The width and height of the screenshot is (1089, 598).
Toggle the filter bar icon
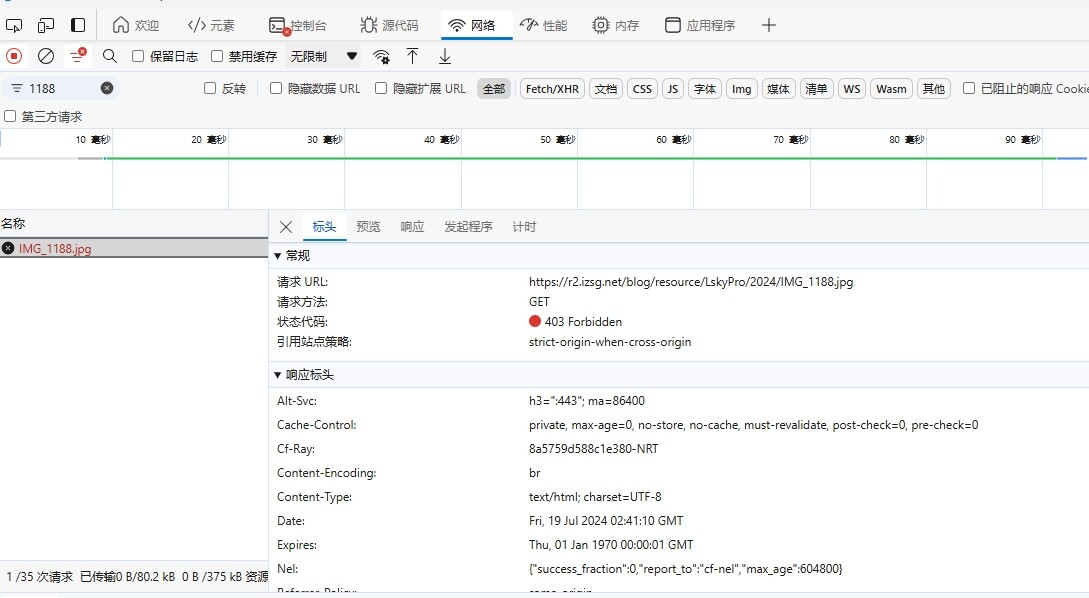coord(78,56)
